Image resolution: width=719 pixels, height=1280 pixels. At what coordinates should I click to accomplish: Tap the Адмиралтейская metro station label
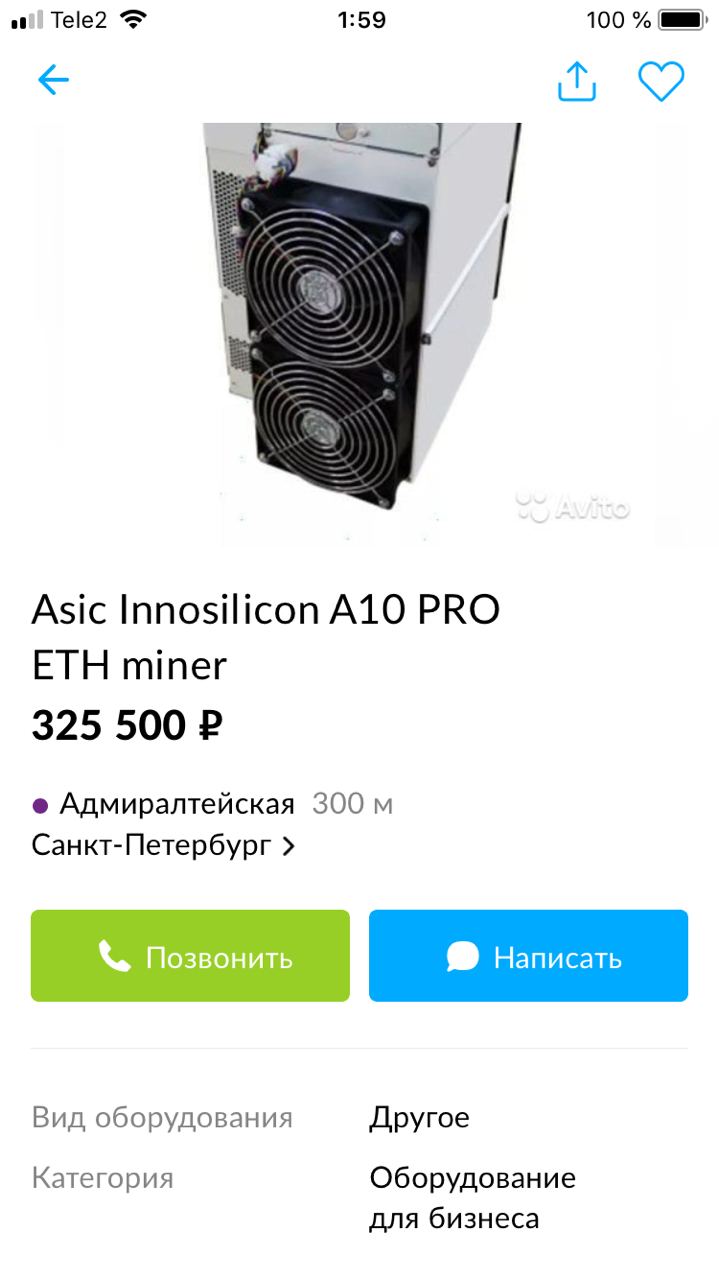177,804
